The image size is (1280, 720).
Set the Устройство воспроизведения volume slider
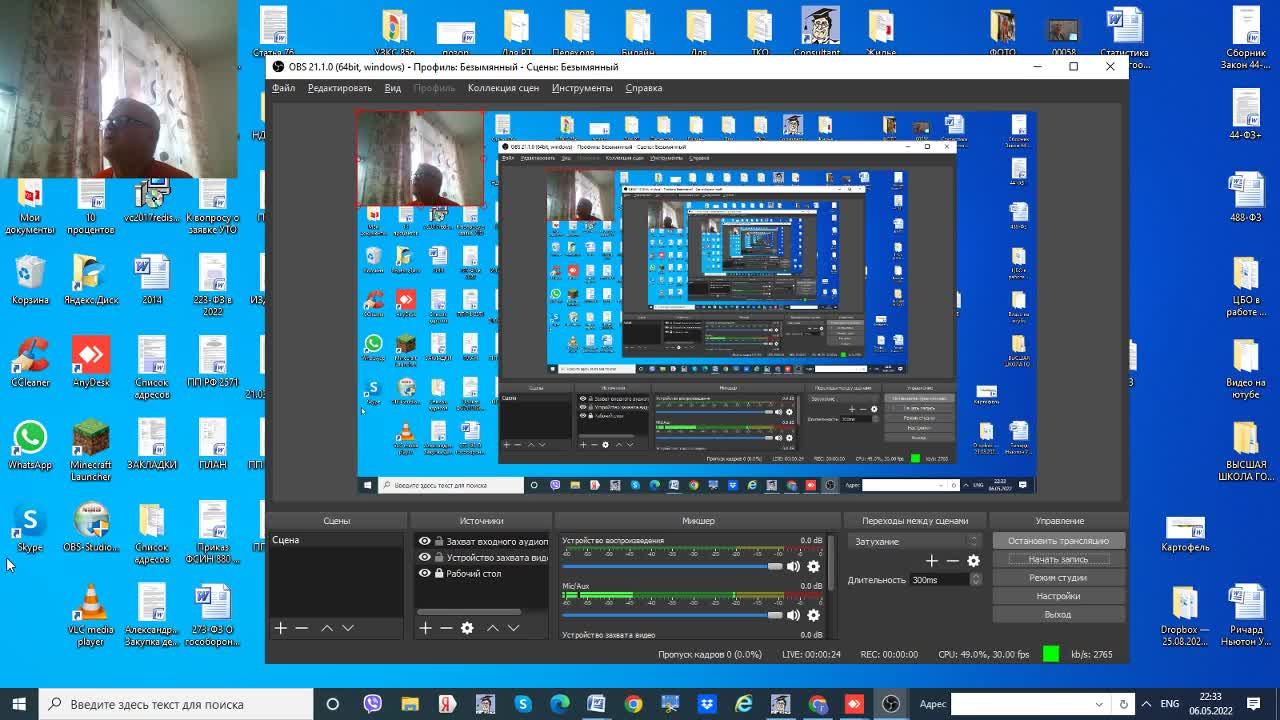pos(672,566)
